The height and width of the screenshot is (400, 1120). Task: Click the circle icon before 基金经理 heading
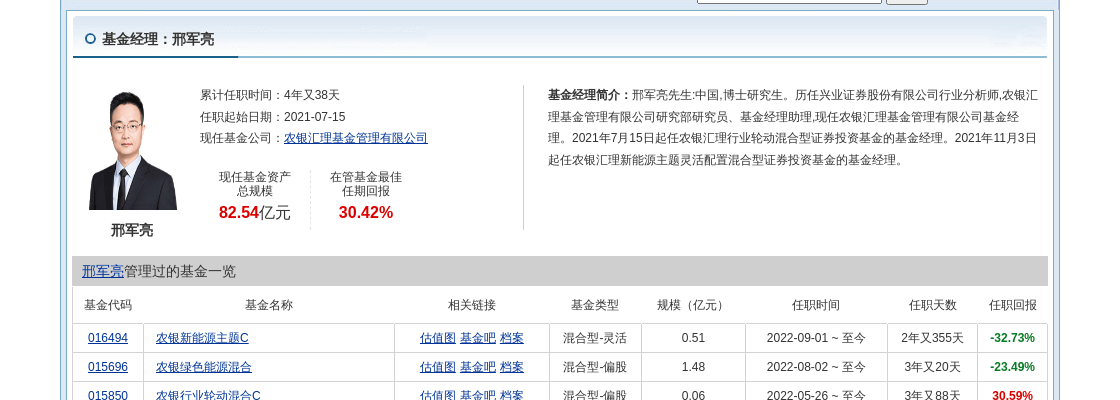(x=90, y=39)
